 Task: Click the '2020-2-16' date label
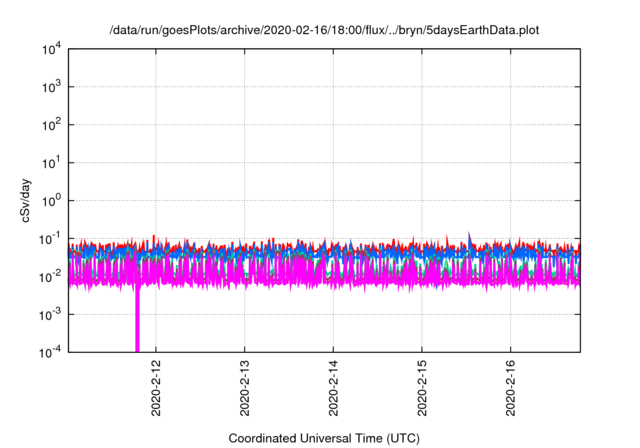click(511, 388)
